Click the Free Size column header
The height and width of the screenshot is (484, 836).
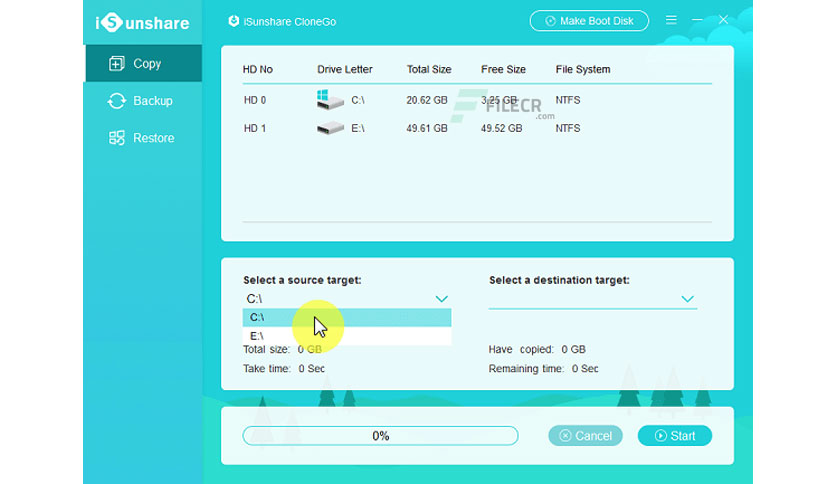(x=503, y=69)
